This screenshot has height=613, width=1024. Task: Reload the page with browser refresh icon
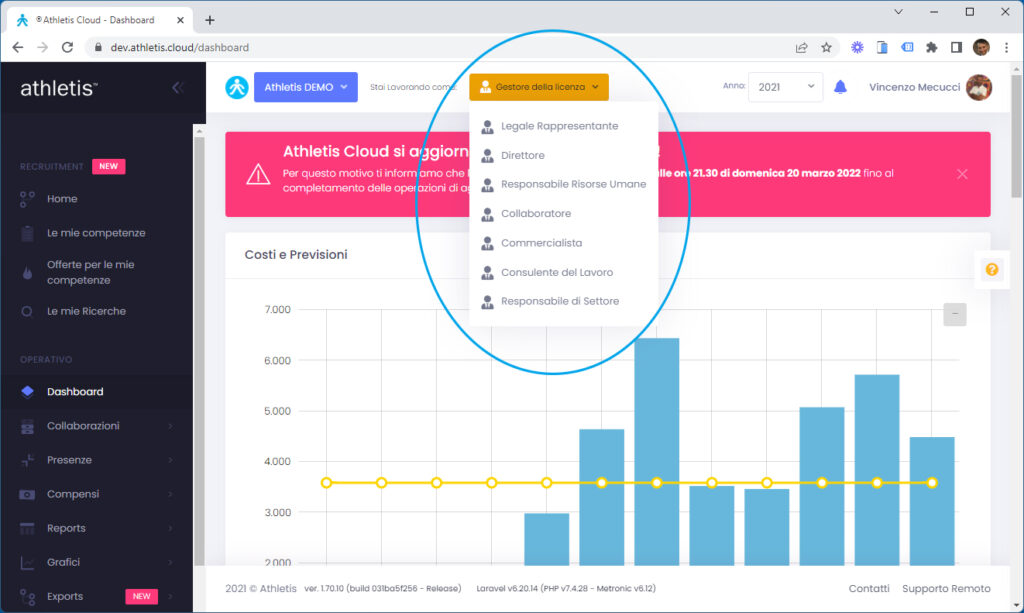tap(67, 47)
